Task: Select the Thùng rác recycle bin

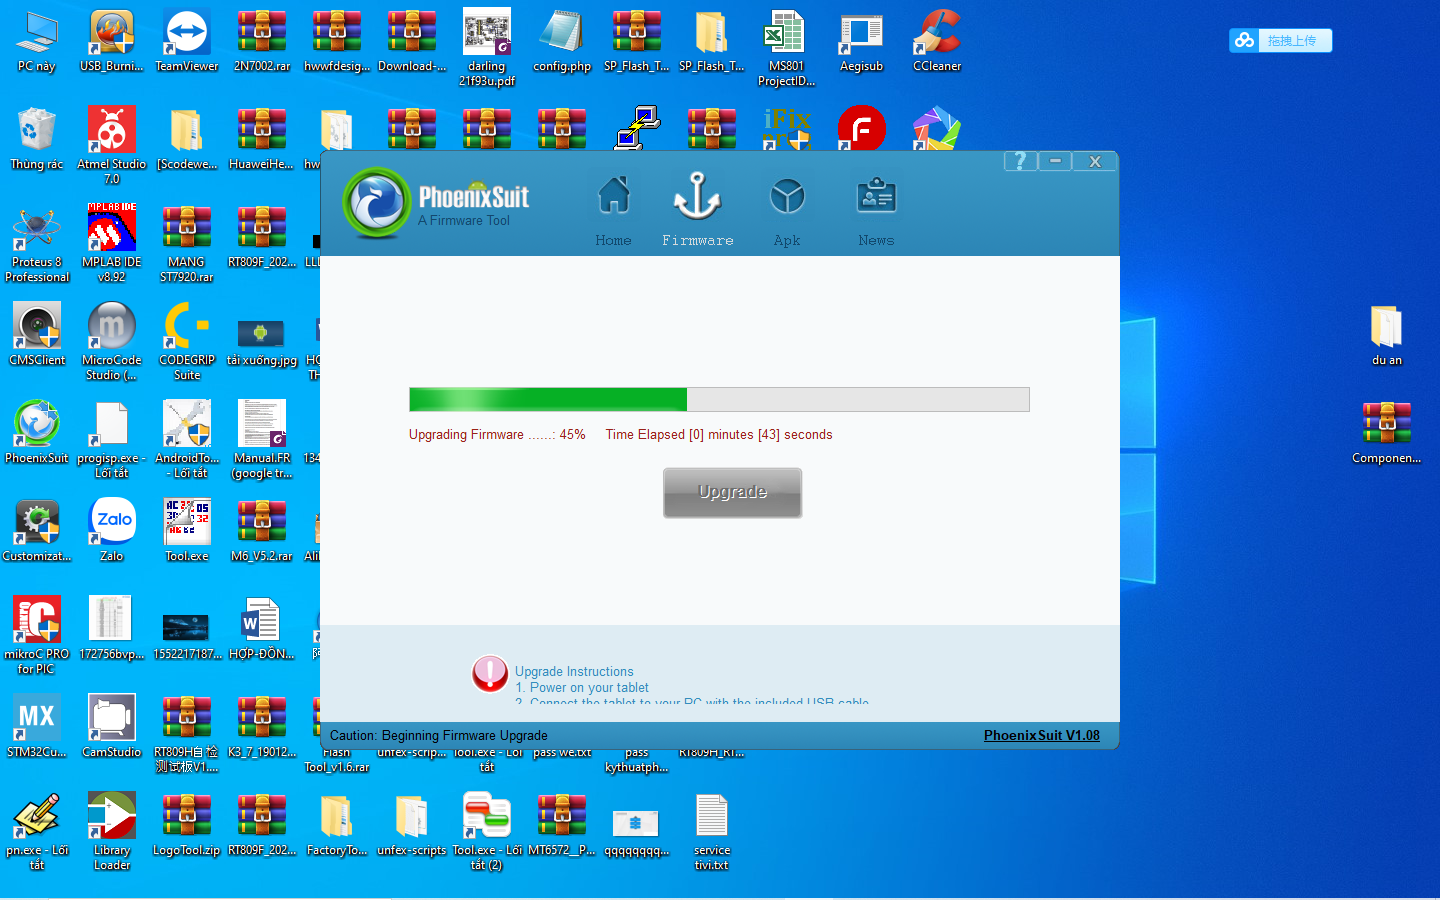Action: click(x=37, y=139)
